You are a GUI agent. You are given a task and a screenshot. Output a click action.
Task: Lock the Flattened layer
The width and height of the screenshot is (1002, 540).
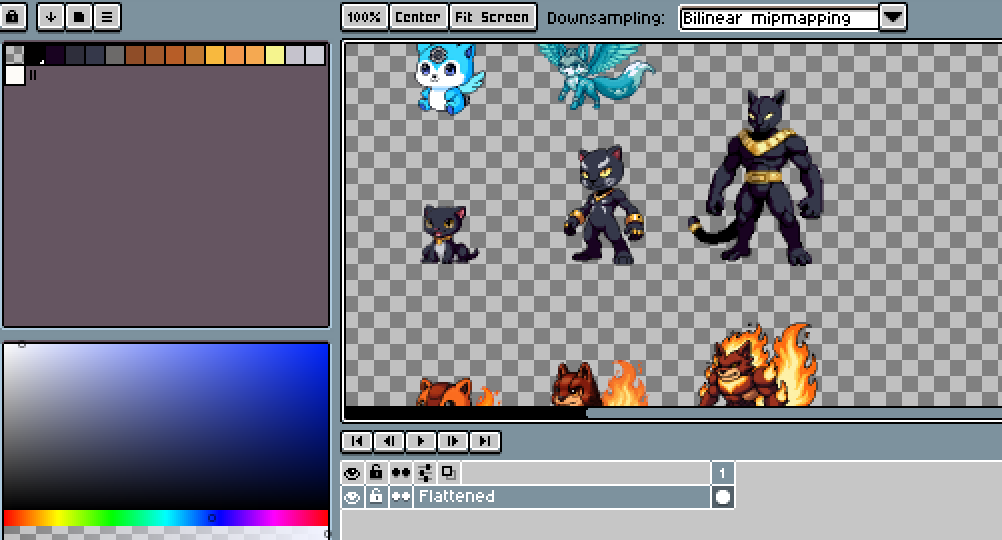376,497
